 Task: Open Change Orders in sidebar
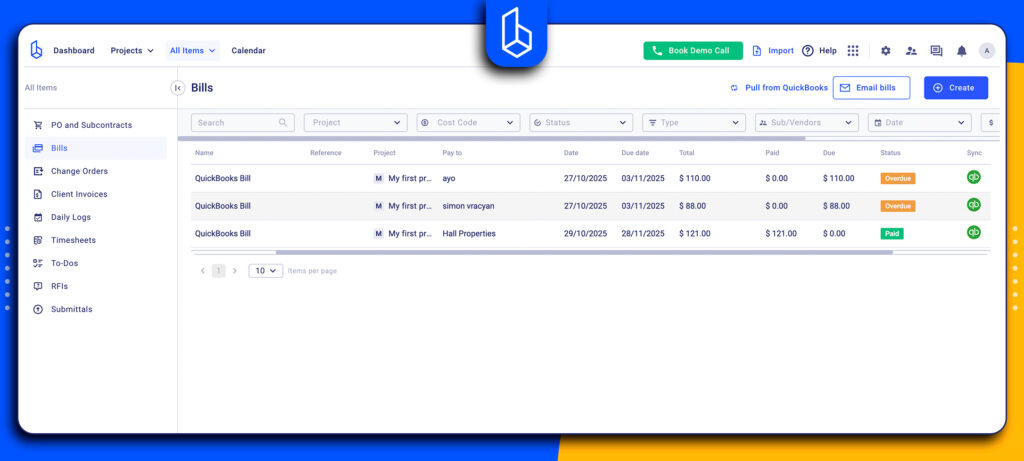point(96,171)
